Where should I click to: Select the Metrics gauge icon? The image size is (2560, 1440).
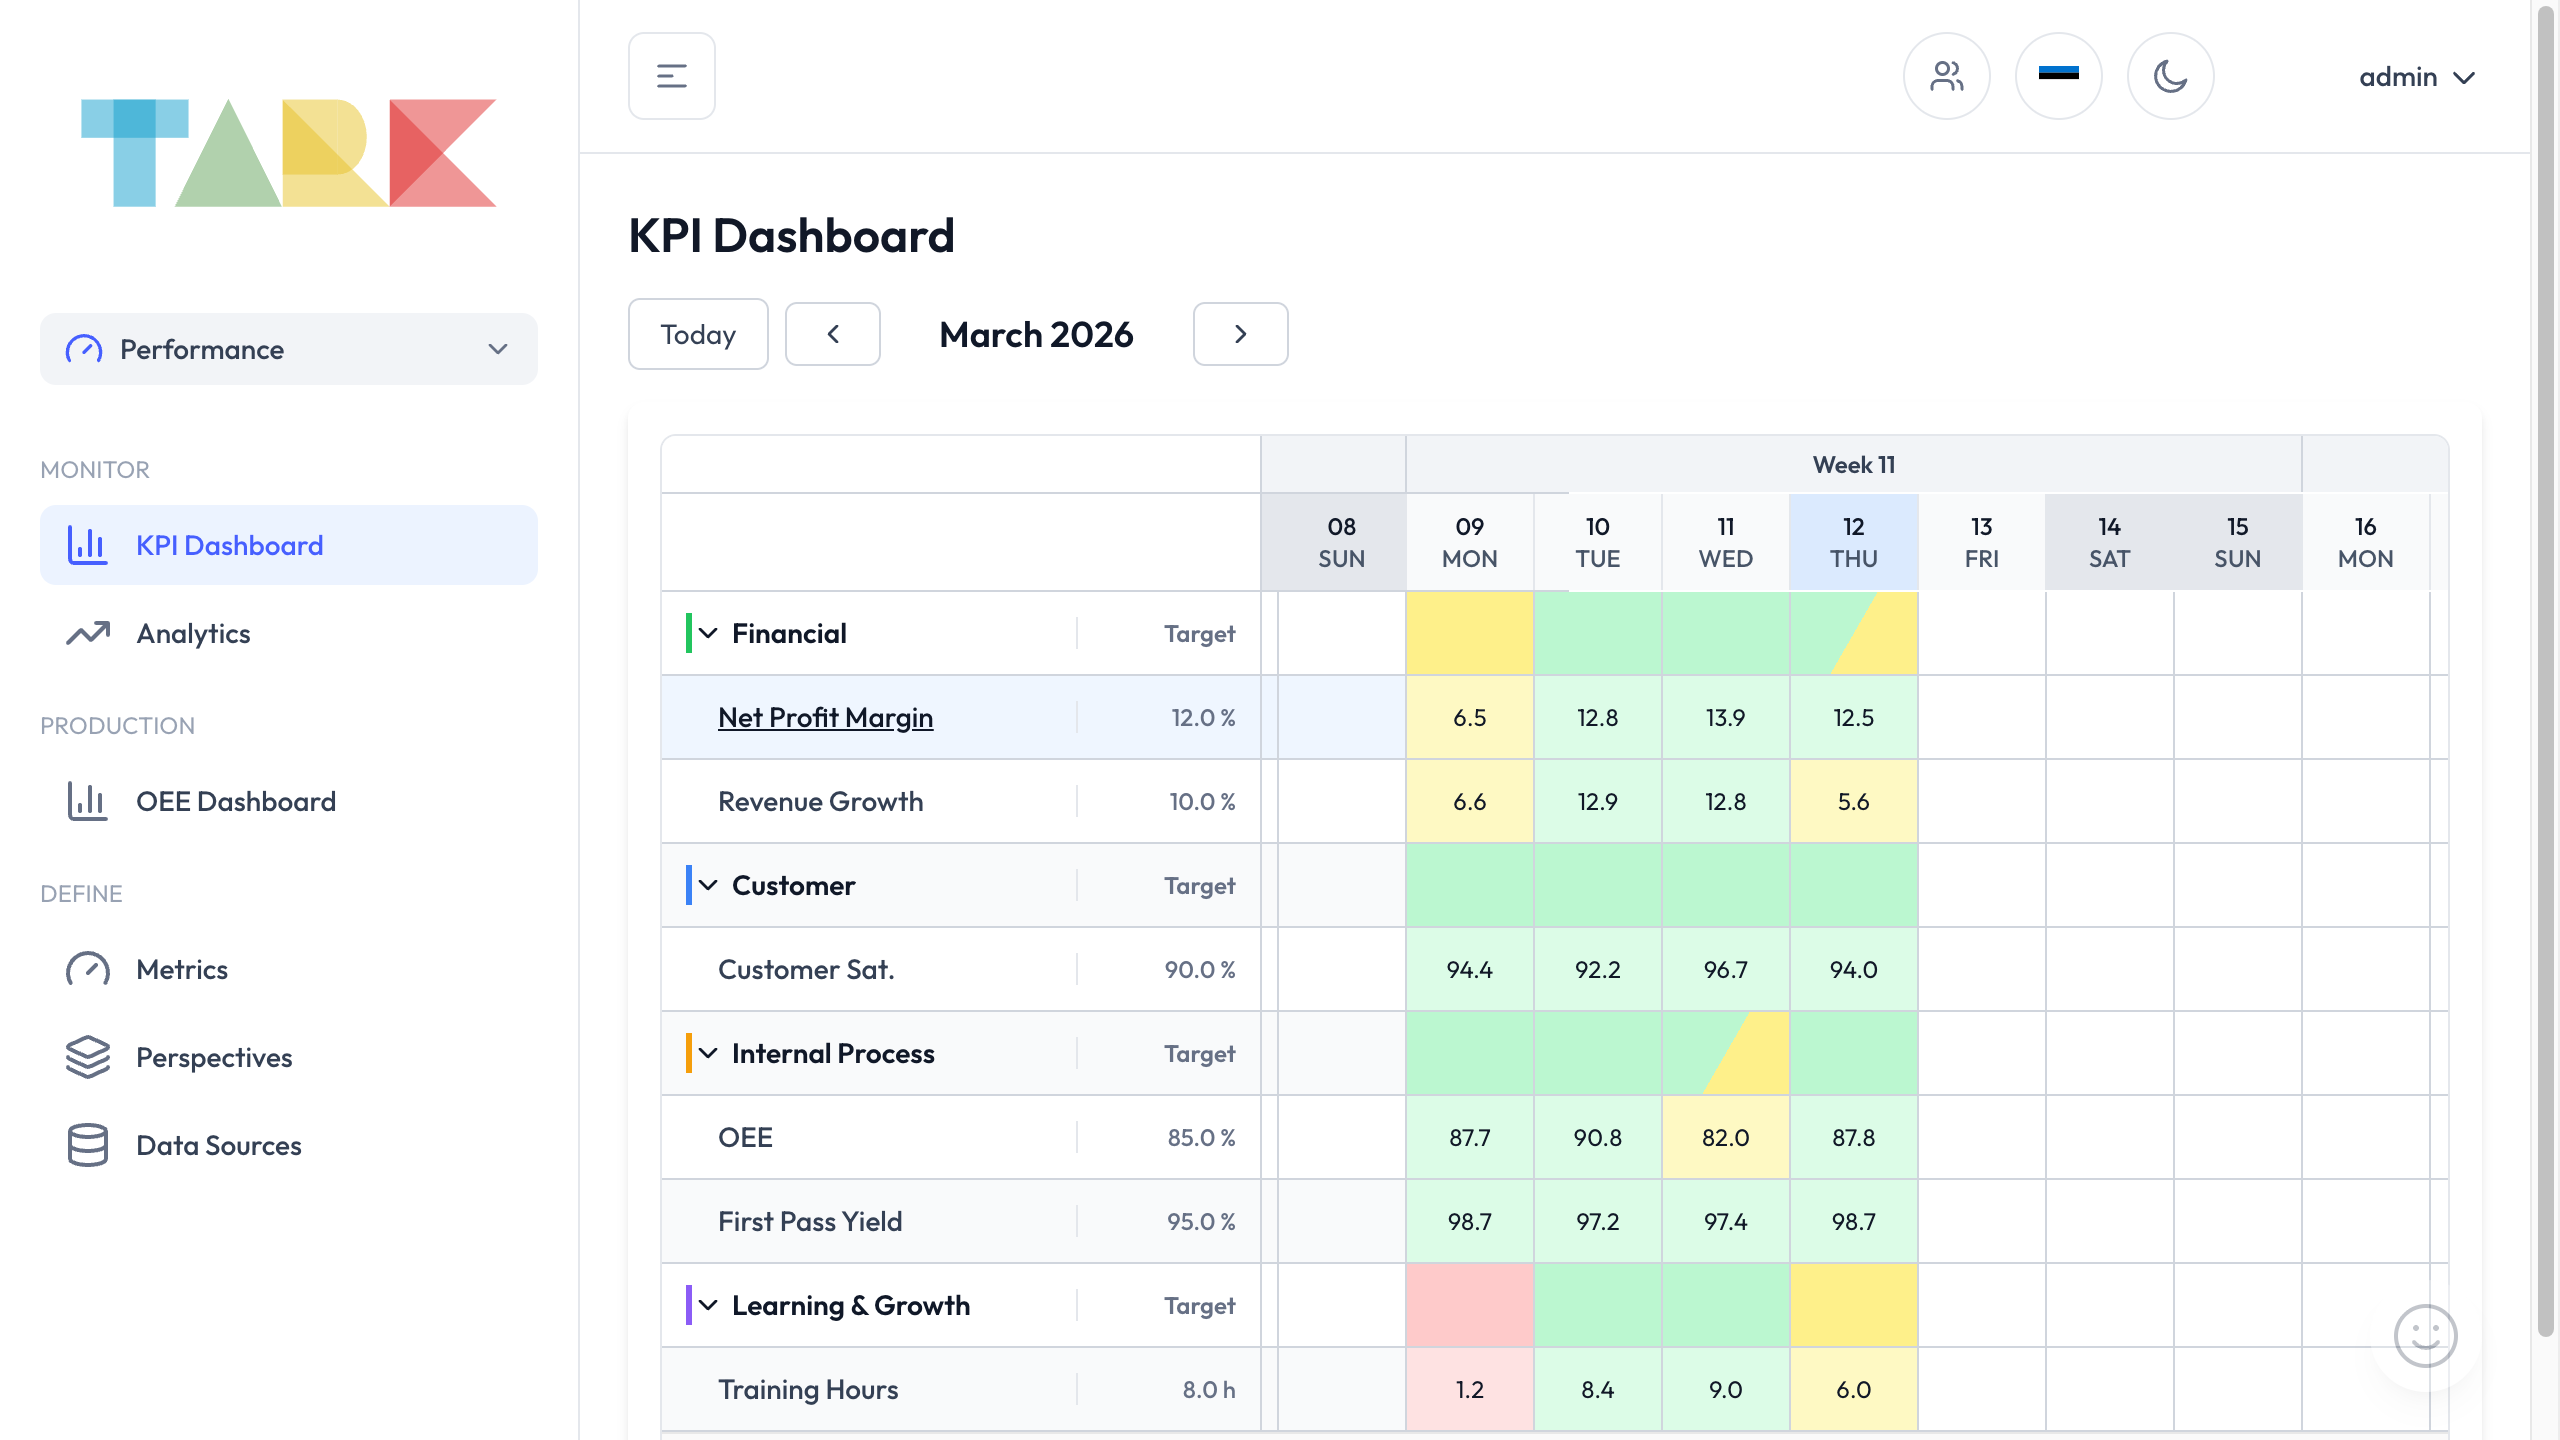click(88, 969)
